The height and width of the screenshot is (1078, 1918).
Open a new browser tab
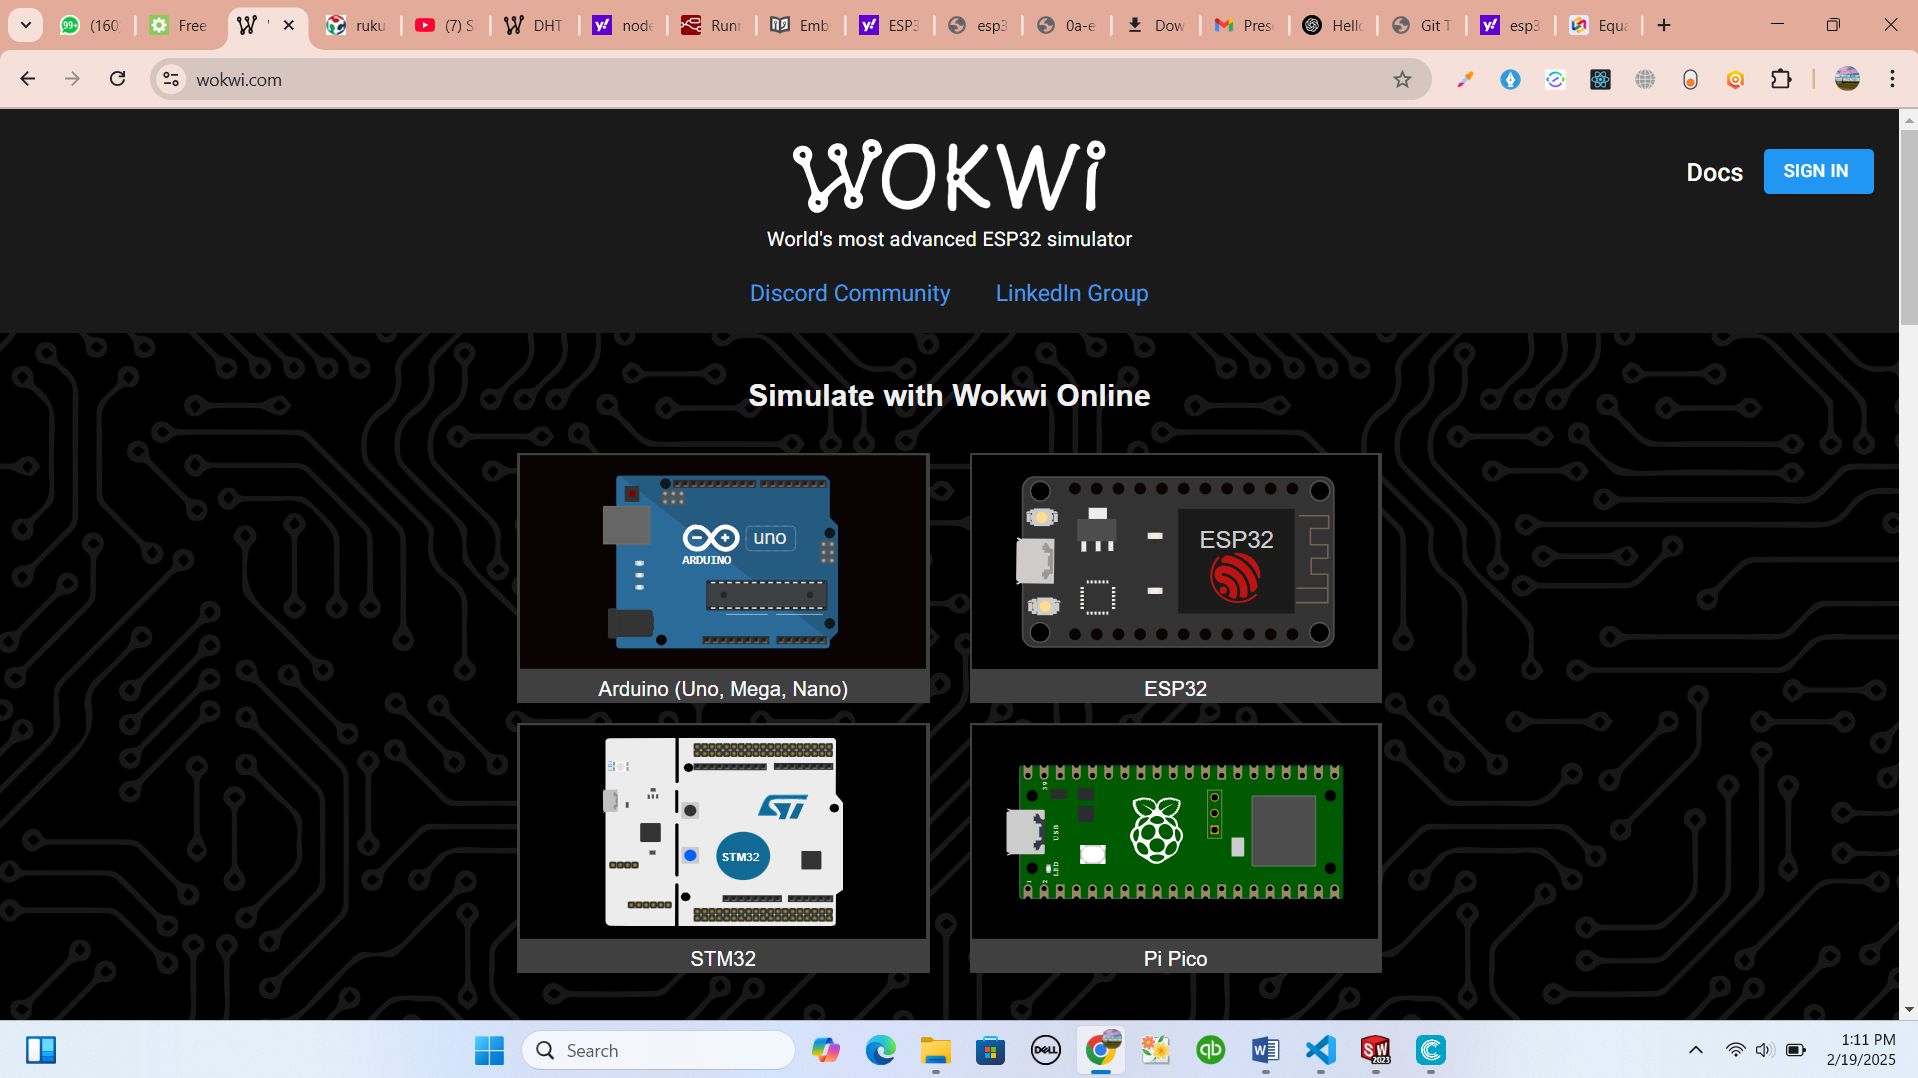click(x=1664, y=25)
